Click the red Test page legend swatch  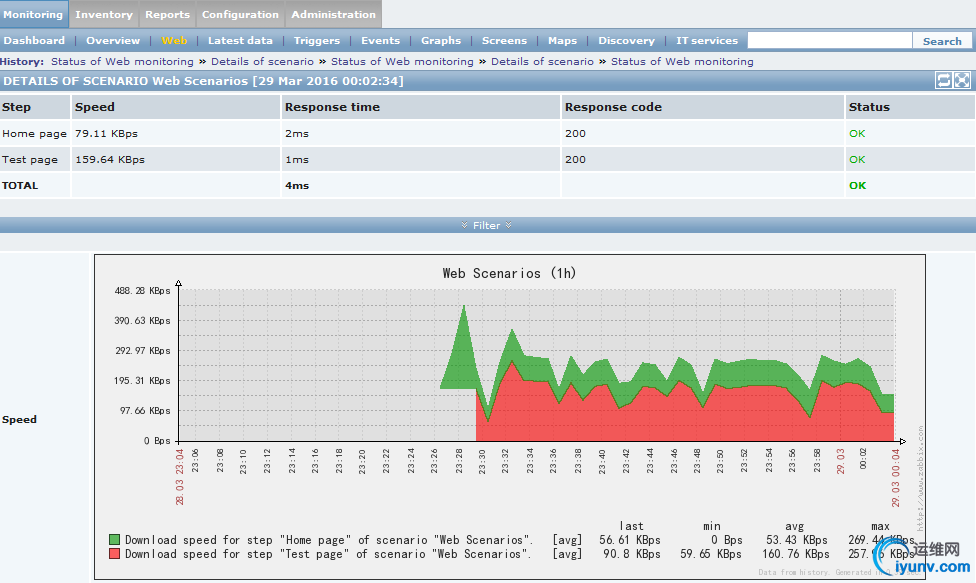[115, 554]
